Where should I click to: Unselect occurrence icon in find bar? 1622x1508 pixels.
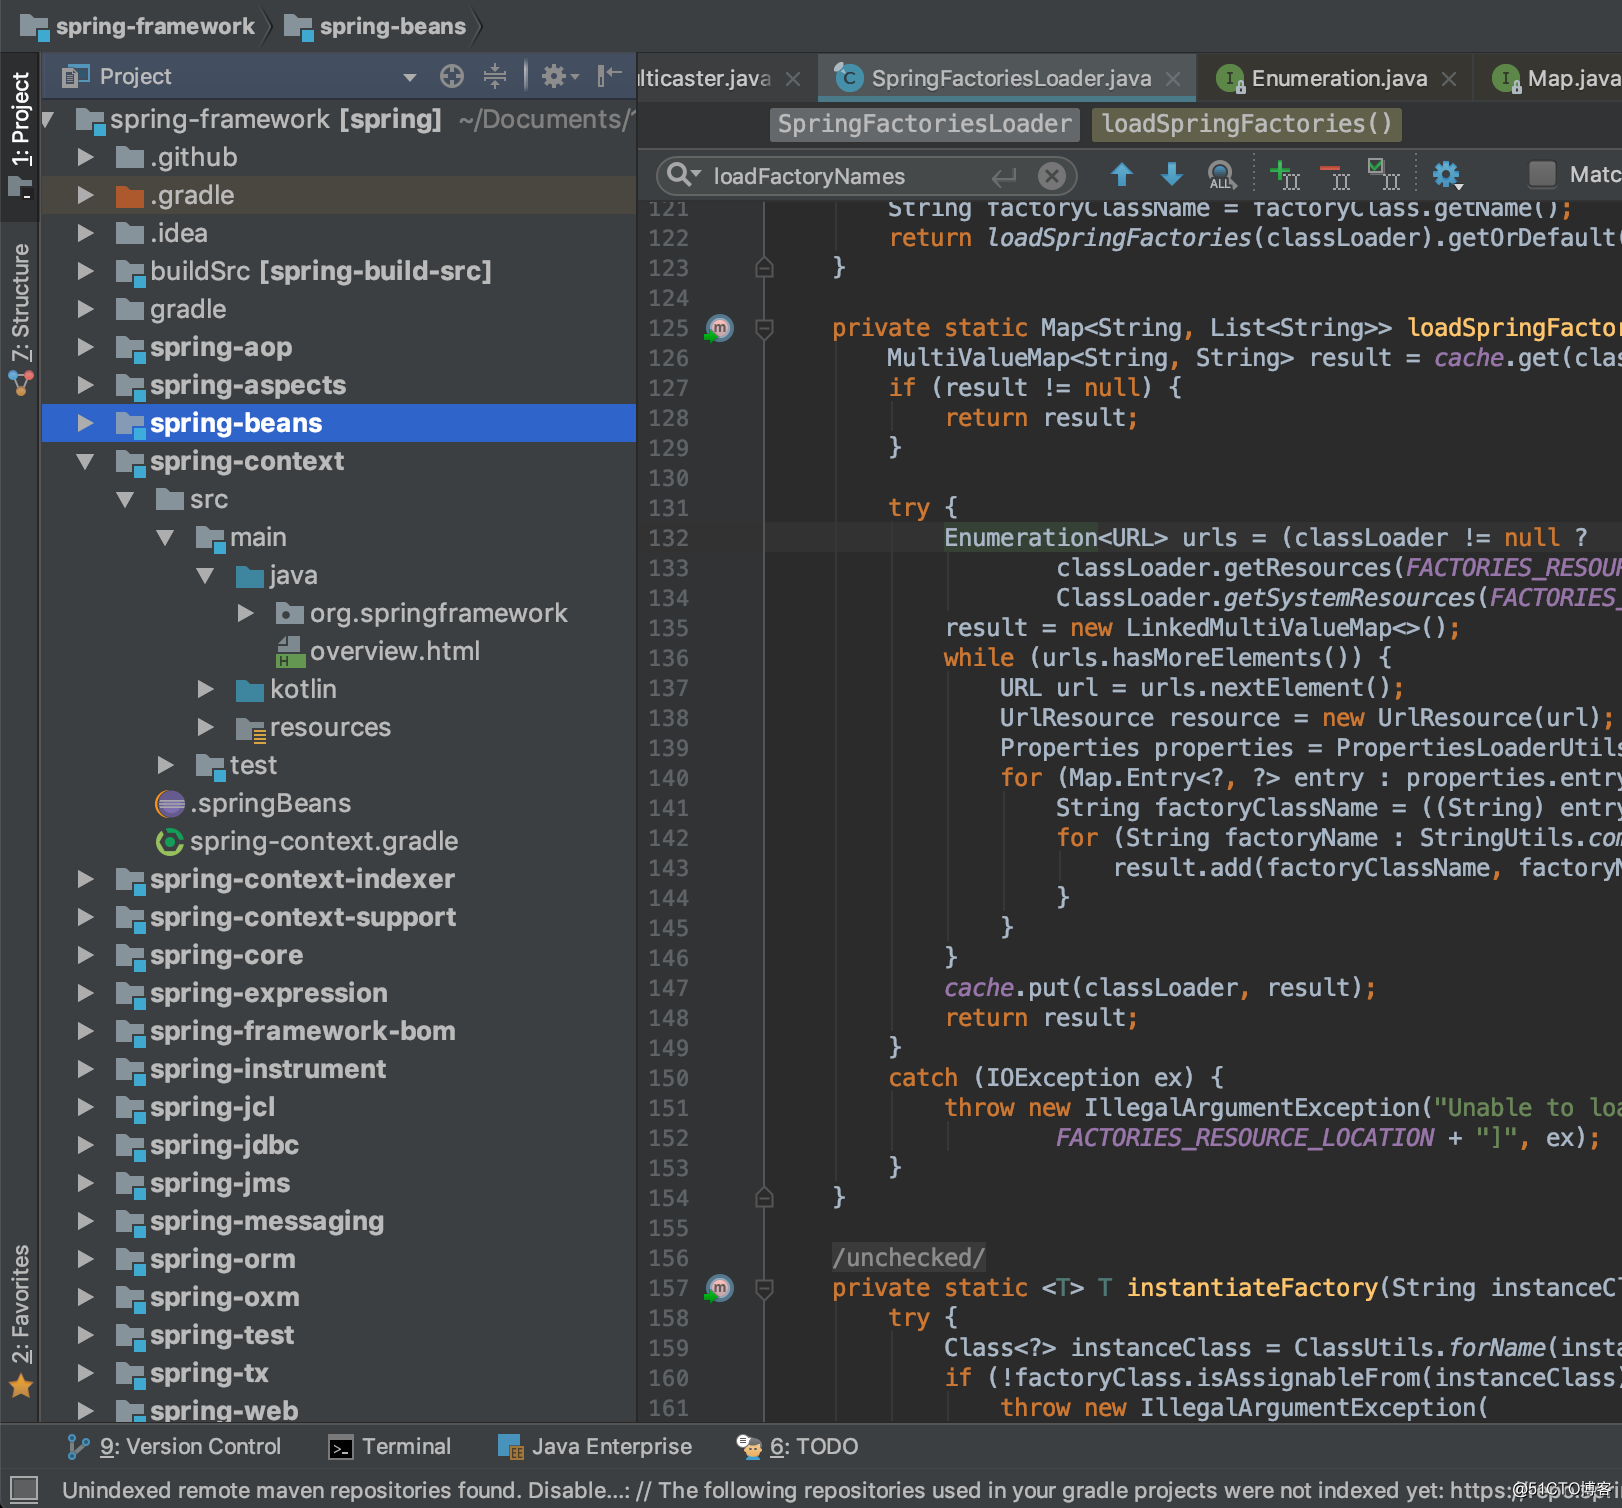tap(1335, 175)
